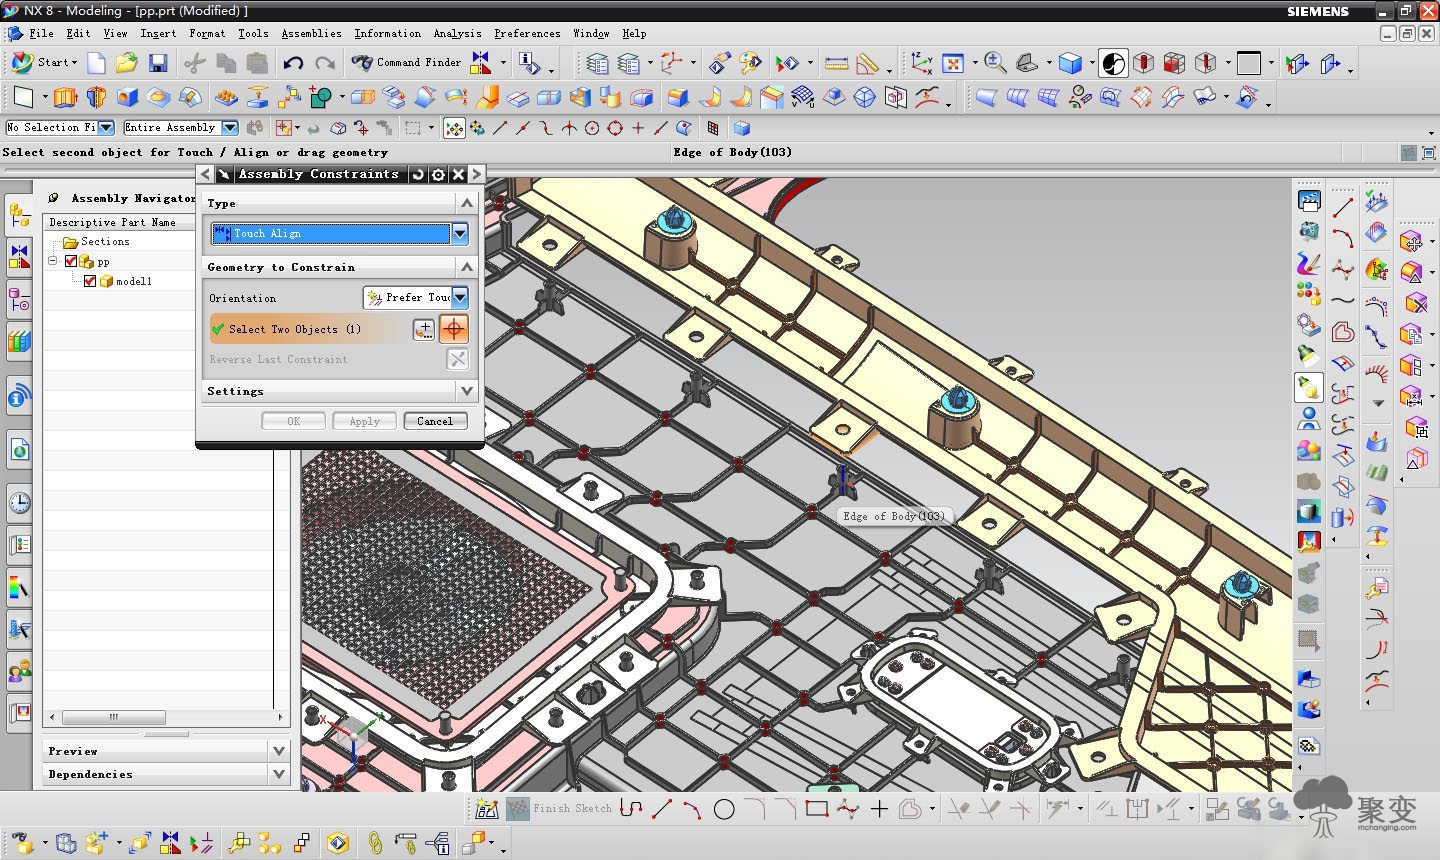Select the Revolve tool icon

(x=96, y=97)
